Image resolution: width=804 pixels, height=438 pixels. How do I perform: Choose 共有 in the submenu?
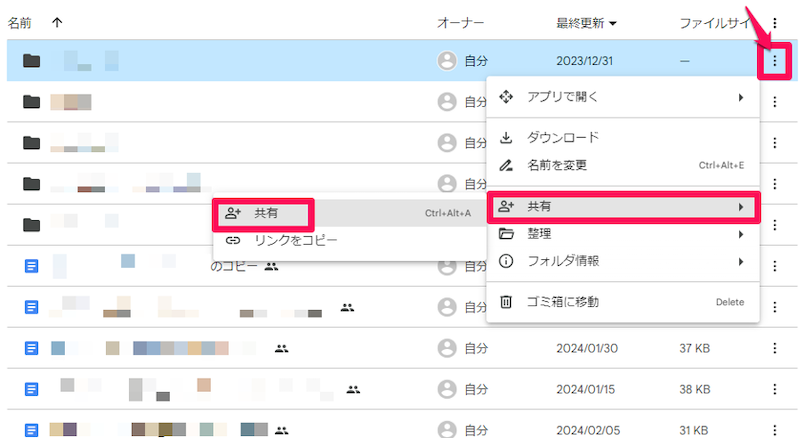pyautogui.click(x=265, y=213)
